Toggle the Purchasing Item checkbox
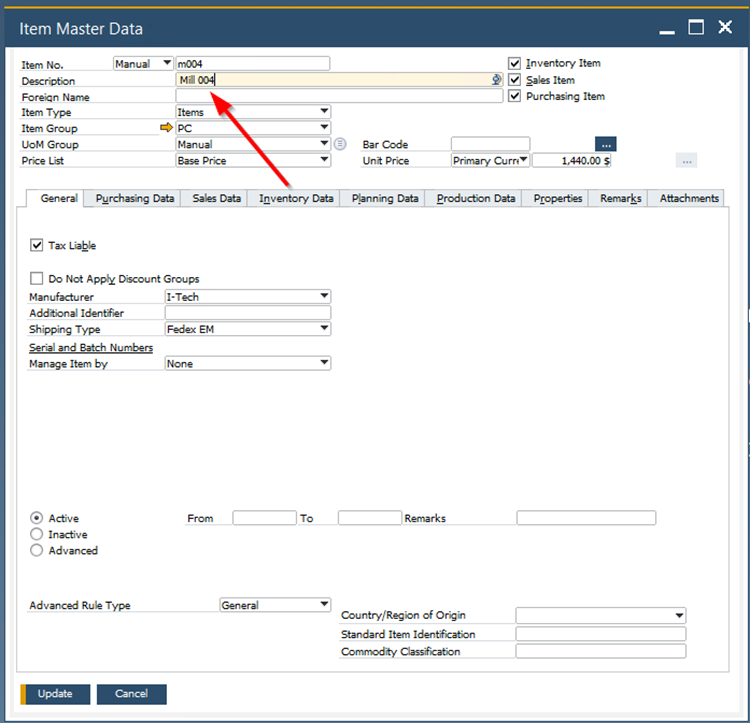Image resolution: width=750 pixels, height=723 pixels. tap(514, 96)
